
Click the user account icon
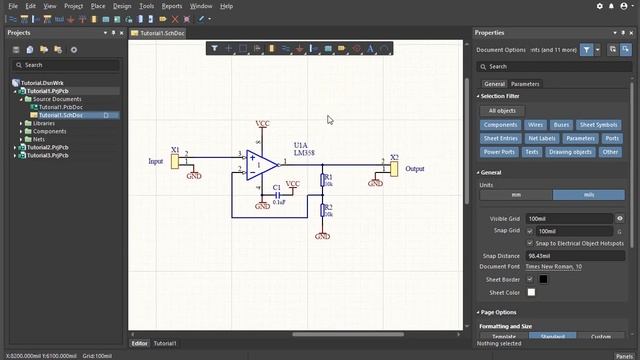[x=624, y=6]
